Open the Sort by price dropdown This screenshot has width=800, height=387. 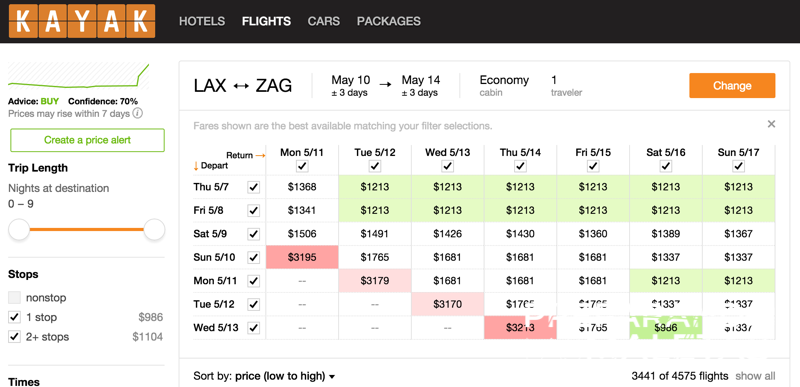coord(264,376)
